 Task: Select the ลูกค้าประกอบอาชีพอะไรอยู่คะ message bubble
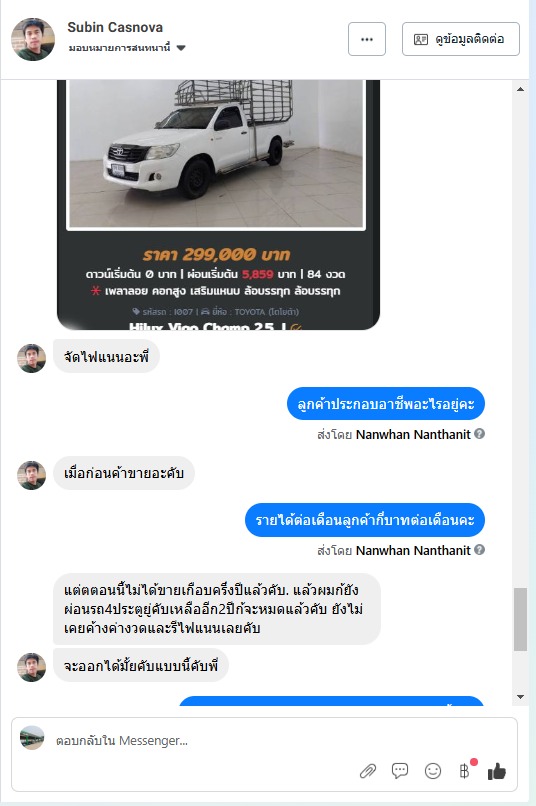(385, 404)
